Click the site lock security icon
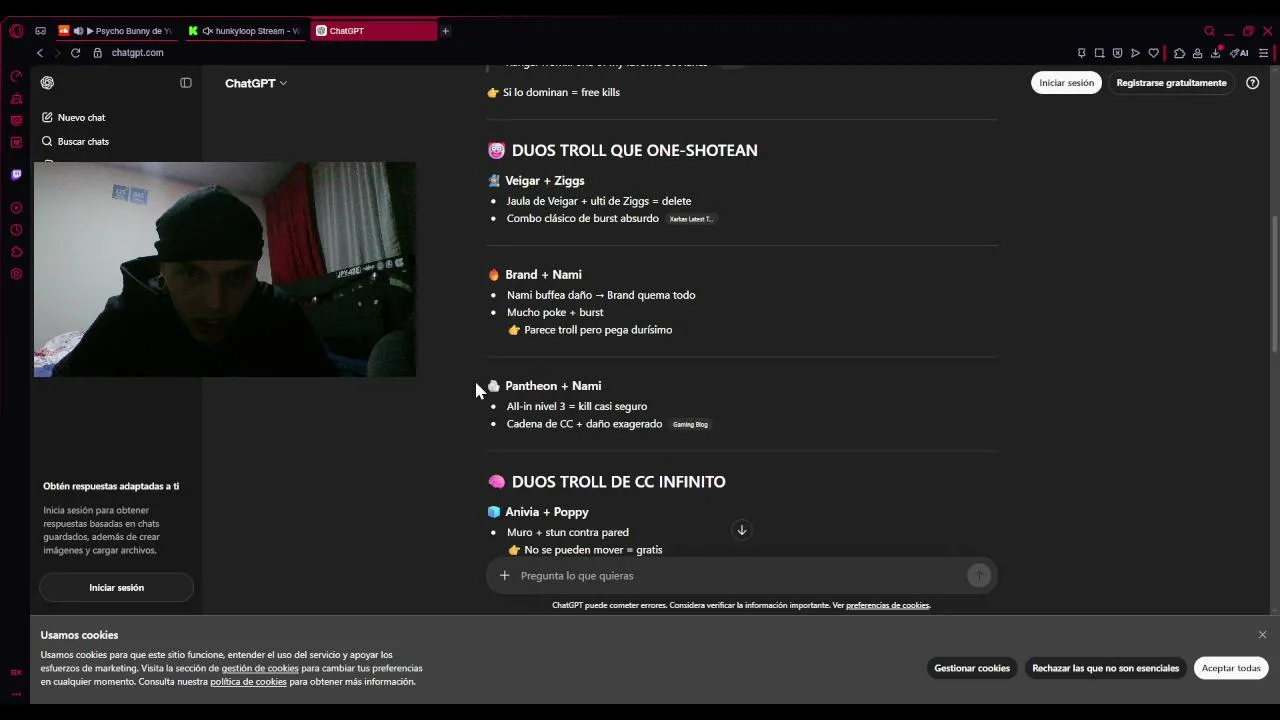The height and width of the screenshot is (720, 1280). tap(98, 53)
